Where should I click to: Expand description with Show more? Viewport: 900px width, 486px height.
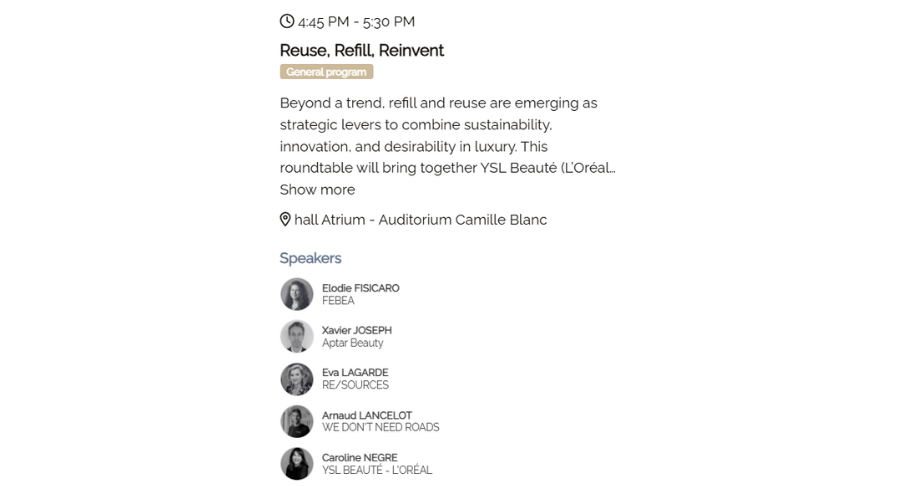(317, 189)
